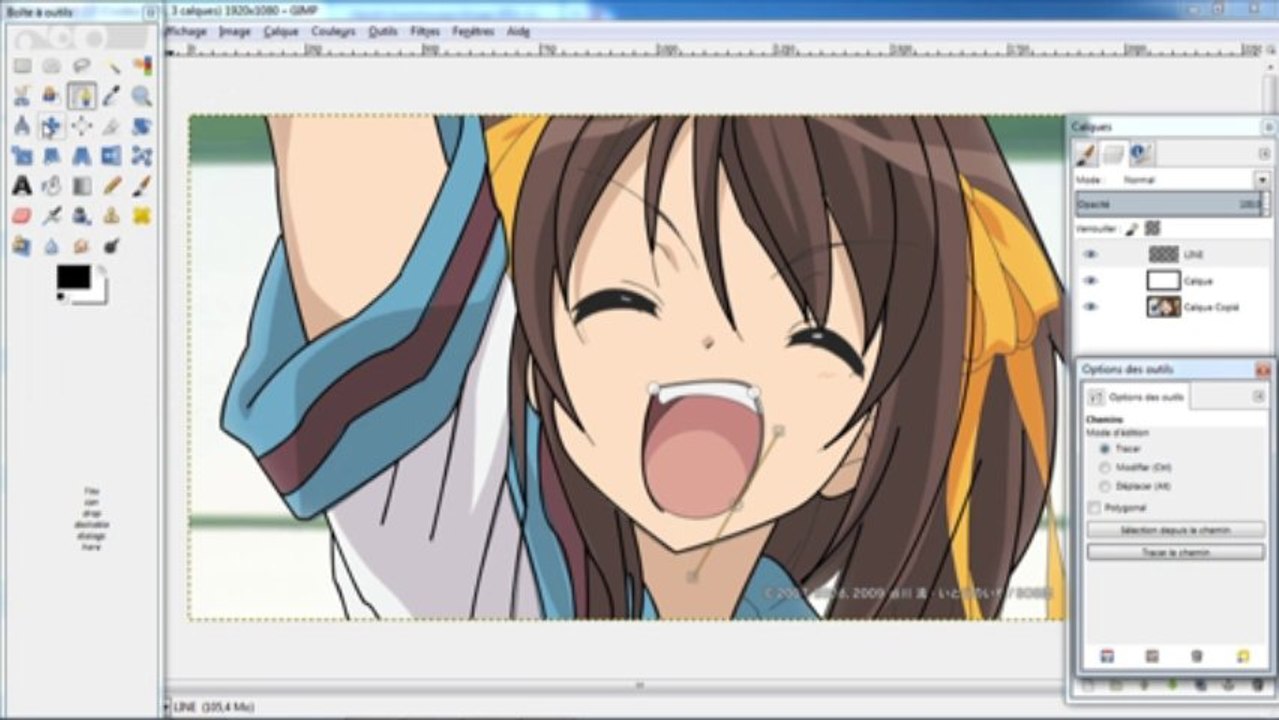Select the Dodge/Burn tool
The image size is (1279, 720).
click(112, 246)
